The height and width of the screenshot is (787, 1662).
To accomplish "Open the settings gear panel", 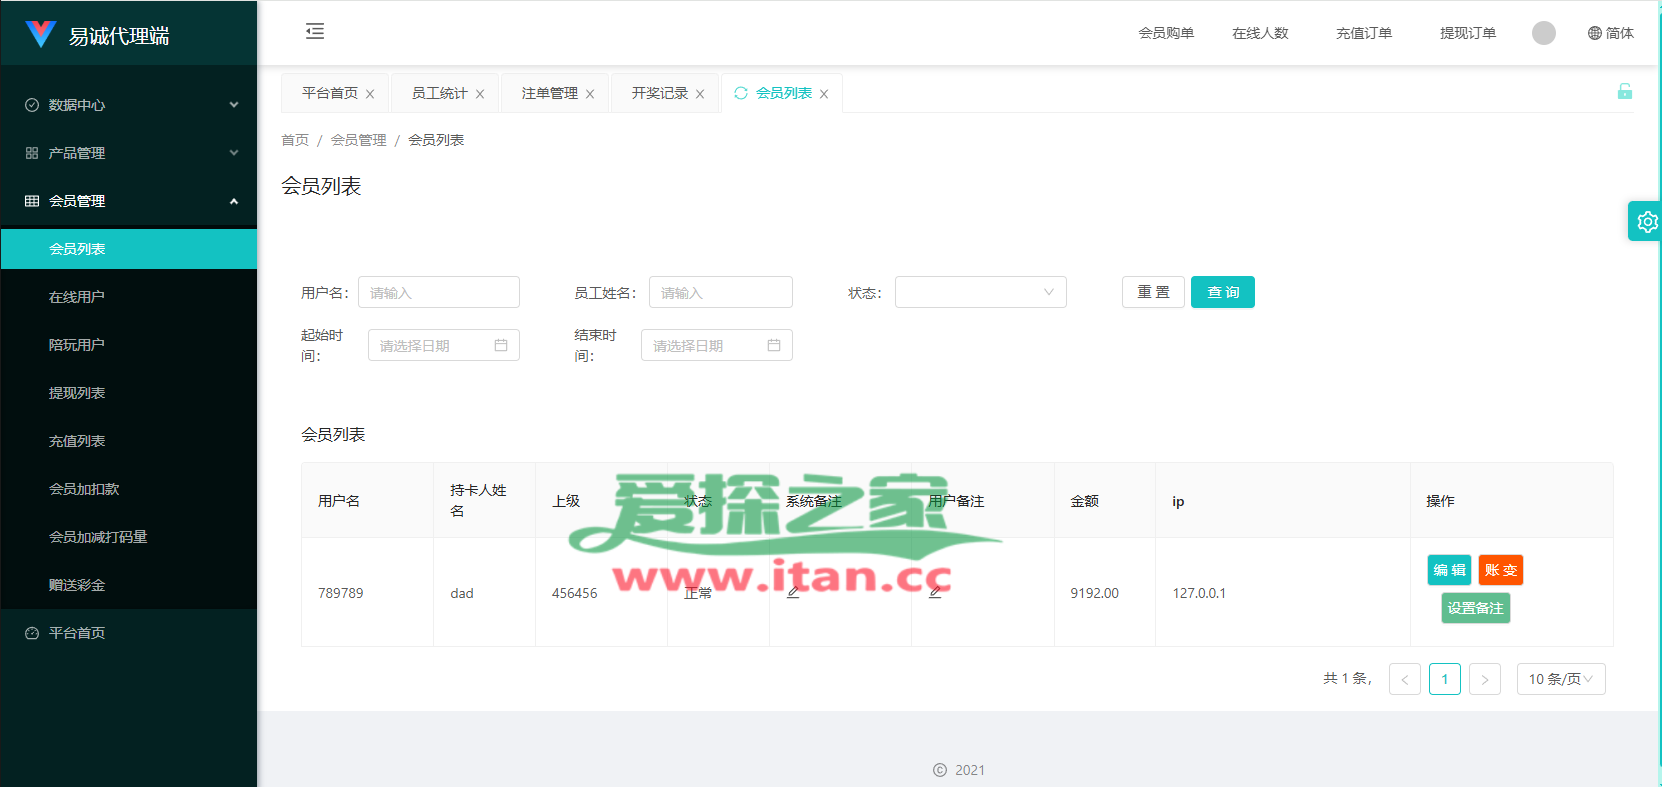I will [1646, 222].
